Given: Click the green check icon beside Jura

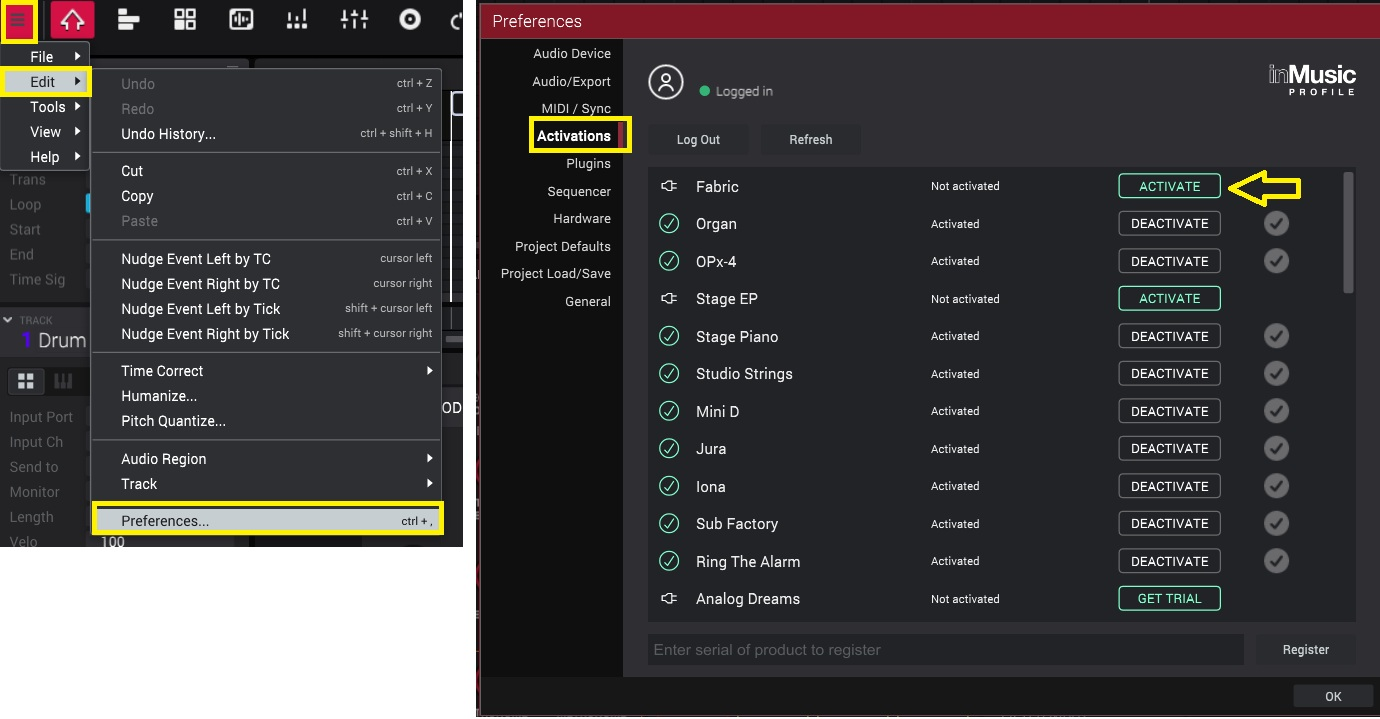Looking at the screenshot, I should [669, 449].
